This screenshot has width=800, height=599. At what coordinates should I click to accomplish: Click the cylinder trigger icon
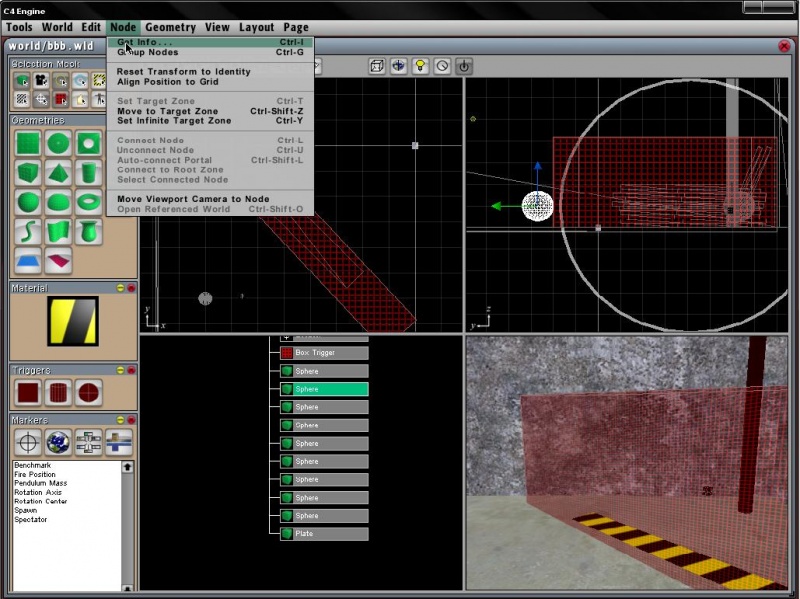[59, 391]
